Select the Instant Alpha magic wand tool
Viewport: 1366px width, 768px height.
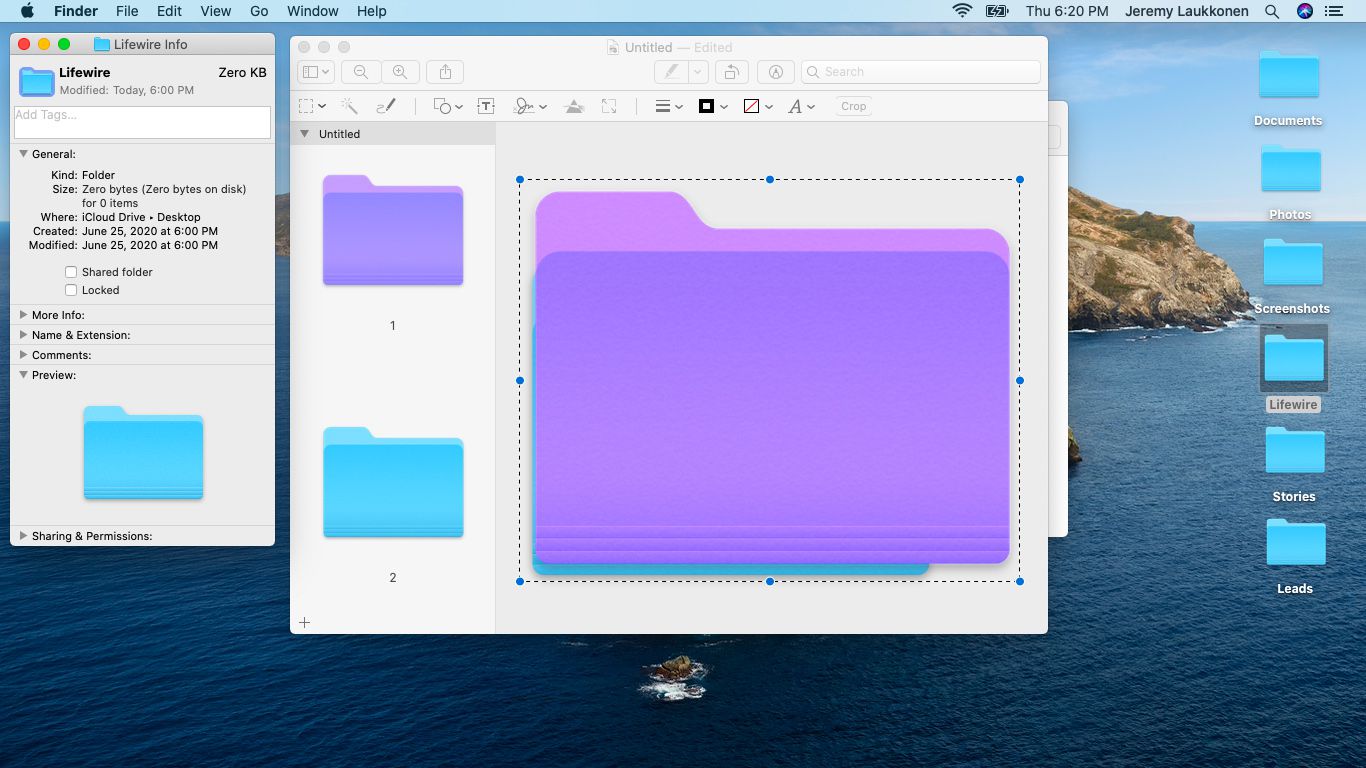coord(349,106)
